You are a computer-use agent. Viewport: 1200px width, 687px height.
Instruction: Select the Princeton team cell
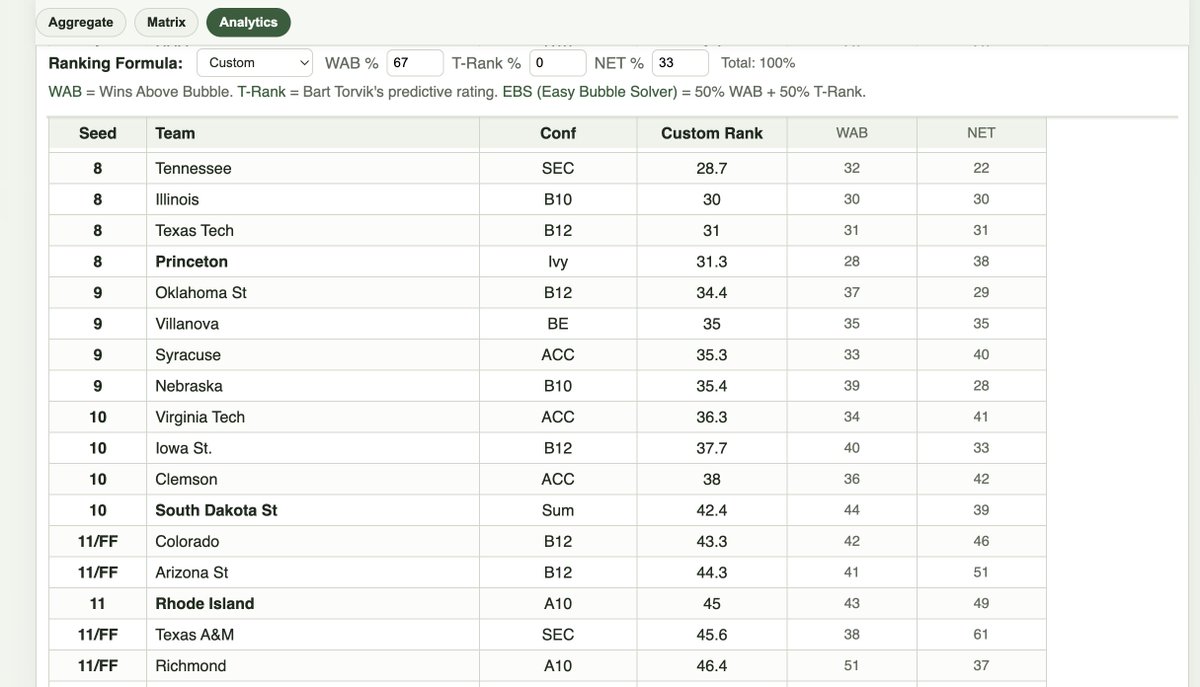pos(313,261)
